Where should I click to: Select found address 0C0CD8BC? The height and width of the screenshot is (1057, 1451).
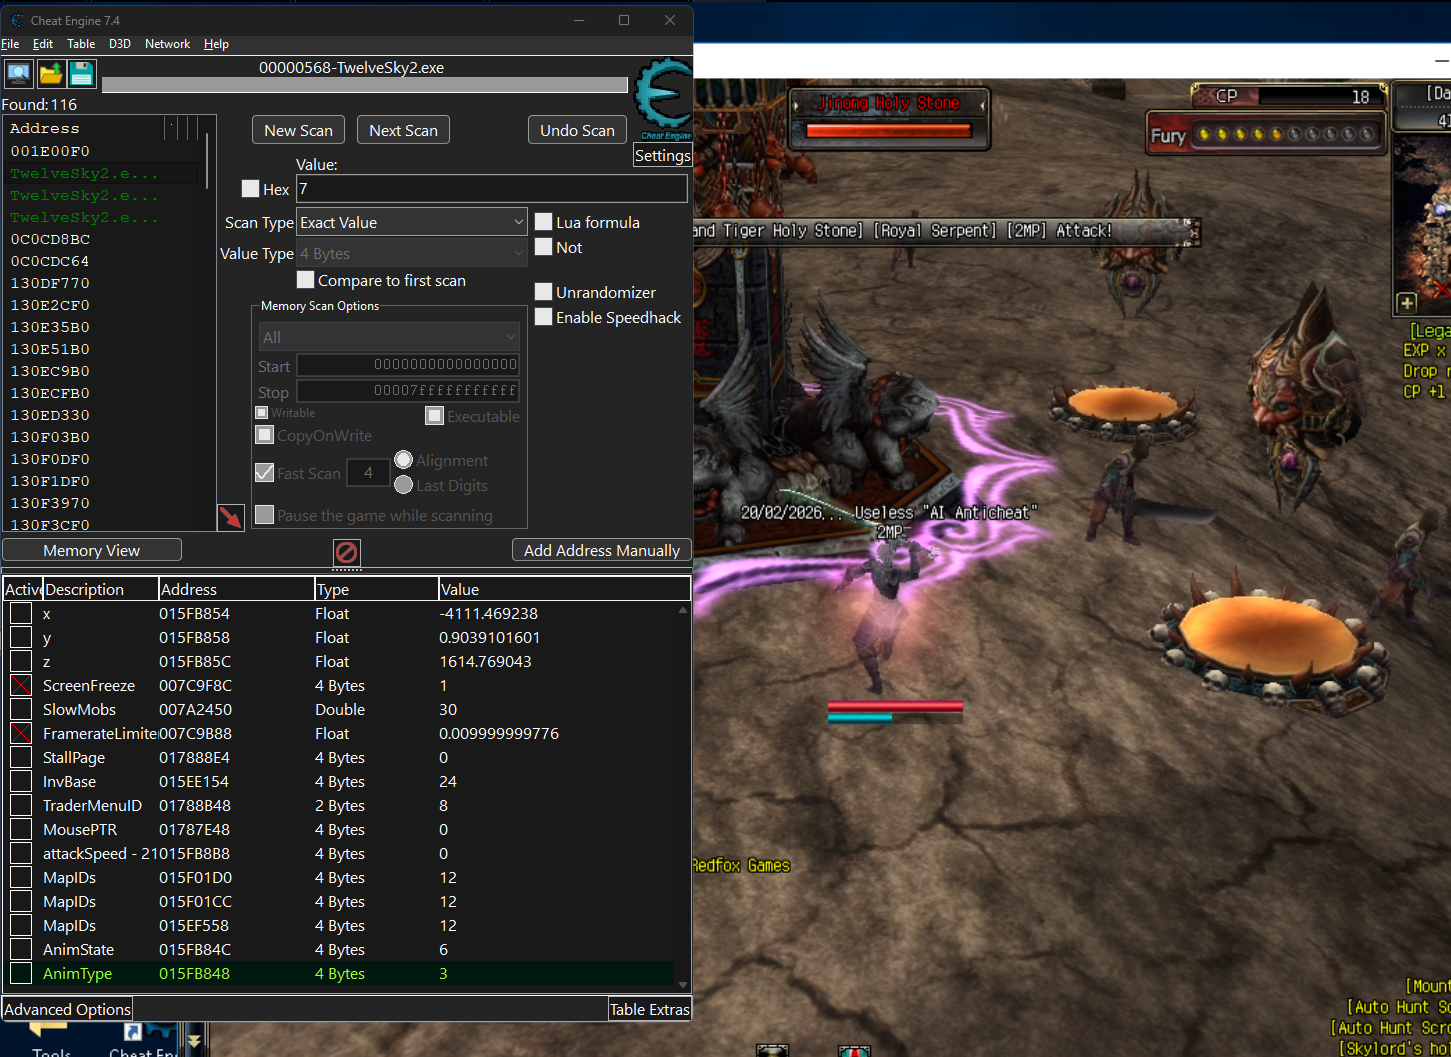click(x=50, y=239)
